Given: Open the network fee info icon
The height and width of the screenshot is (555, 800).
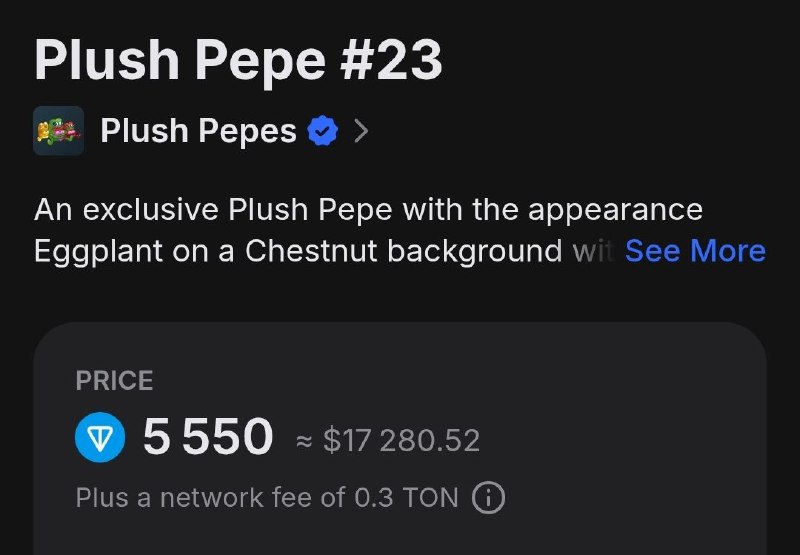Looking at the screenshot, I should (488, 498).
